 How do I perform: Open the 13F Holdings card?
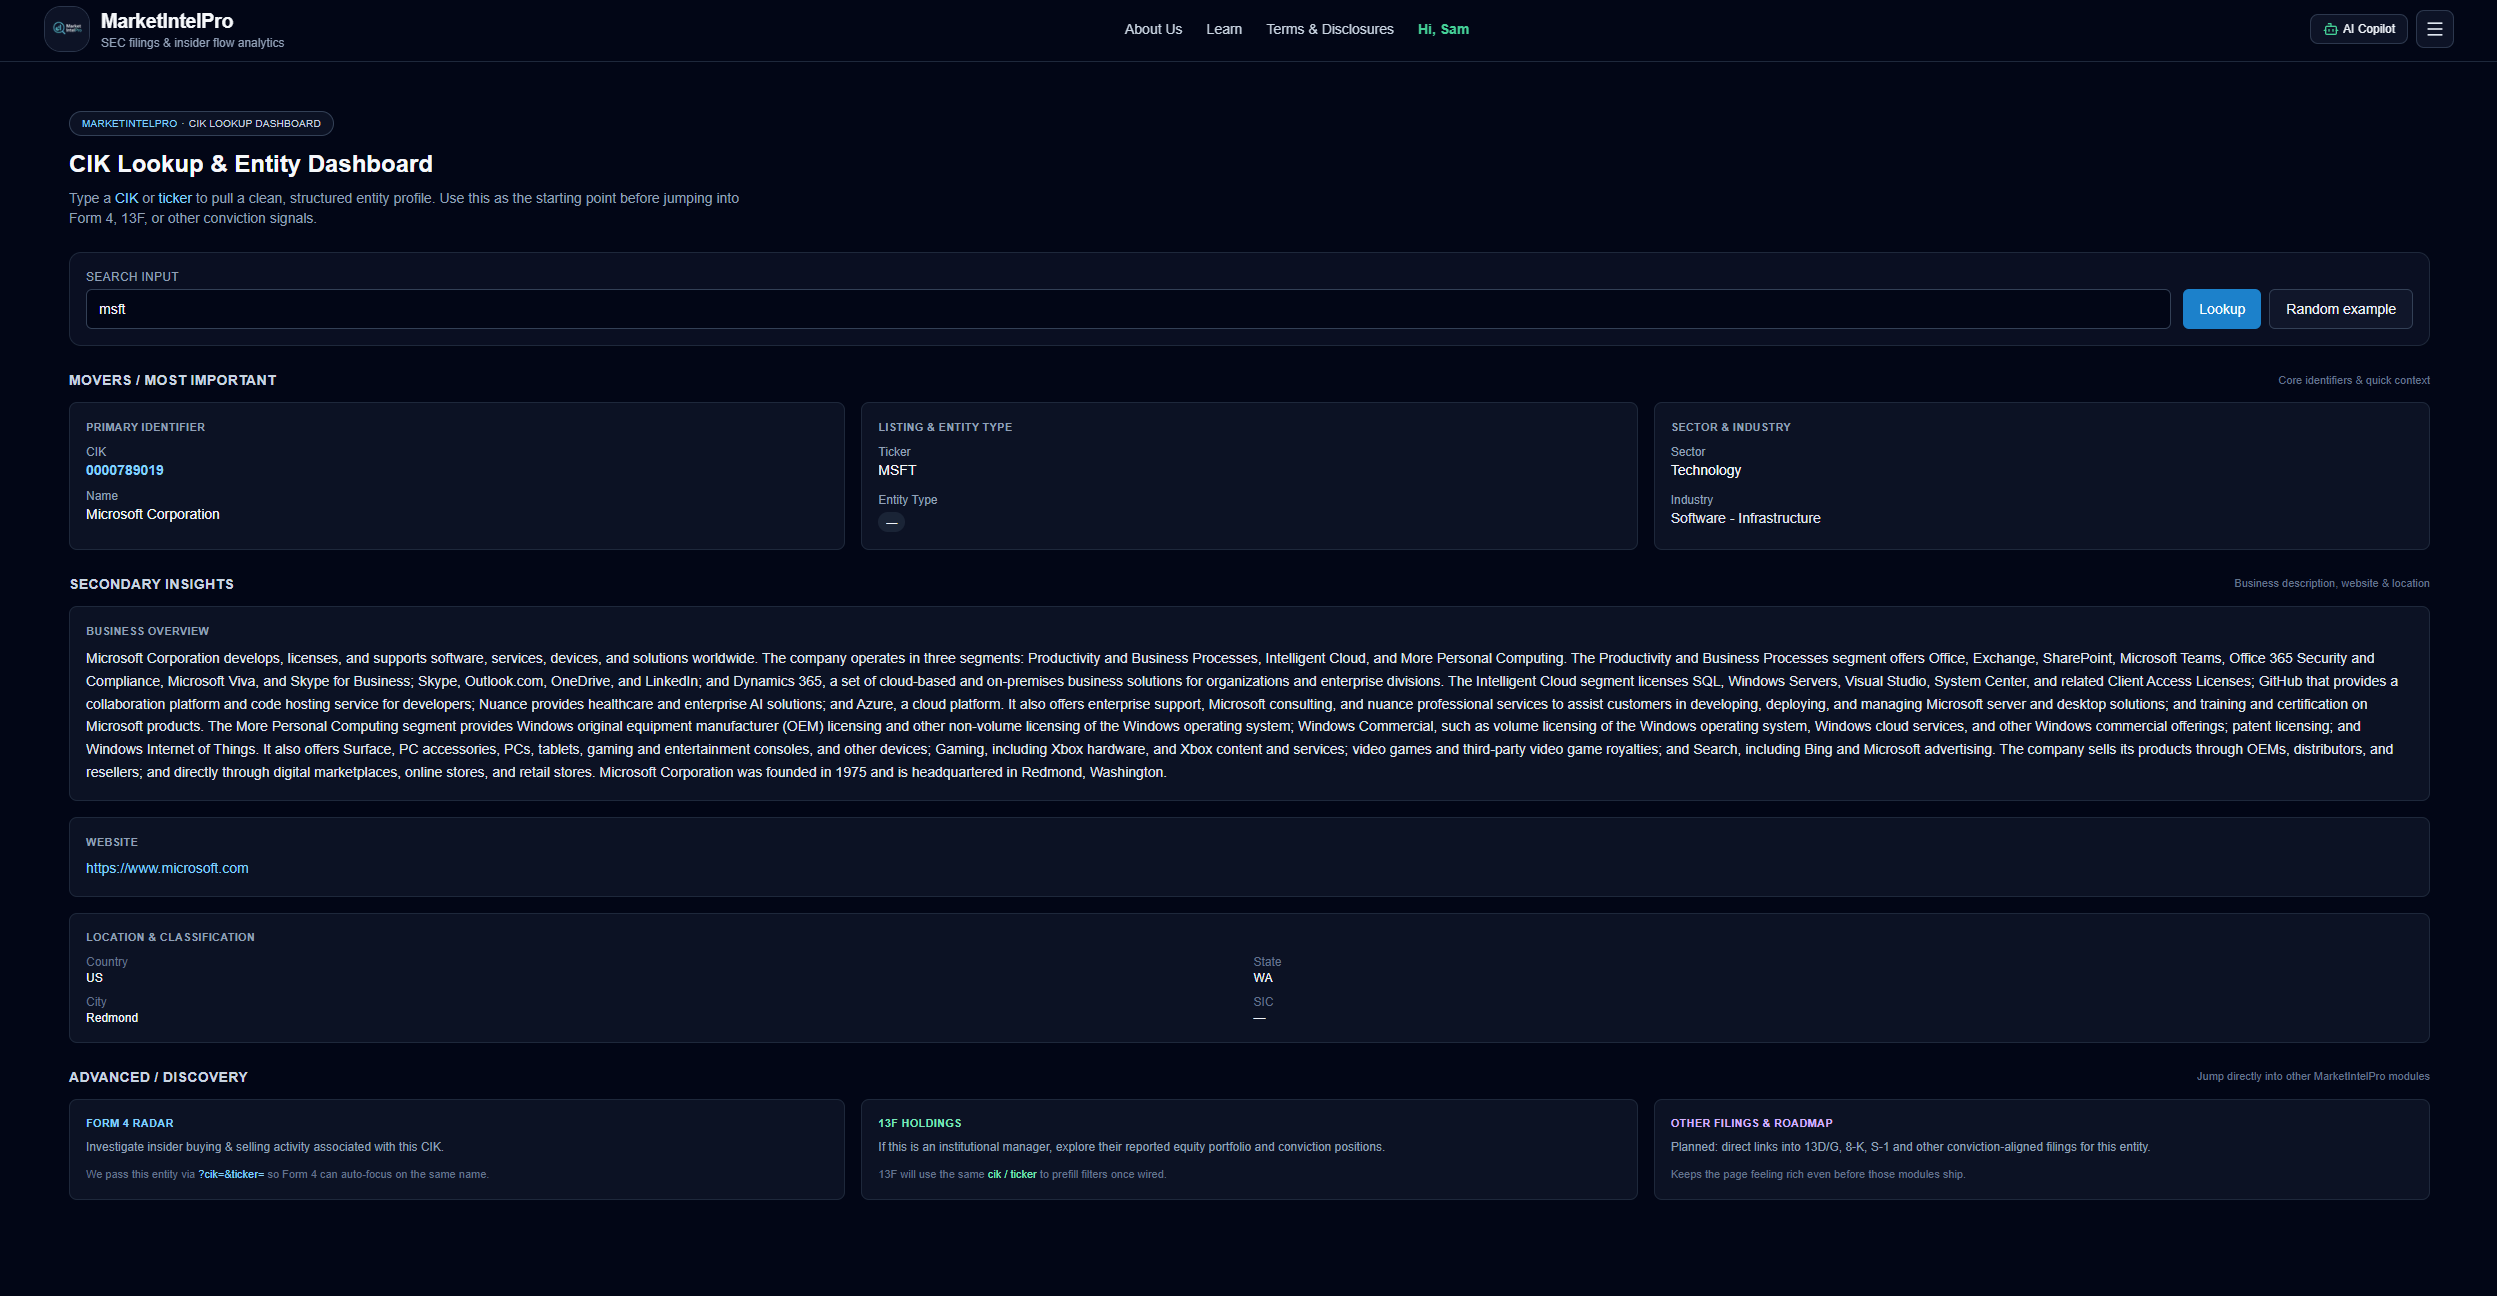(1248, 1148)
